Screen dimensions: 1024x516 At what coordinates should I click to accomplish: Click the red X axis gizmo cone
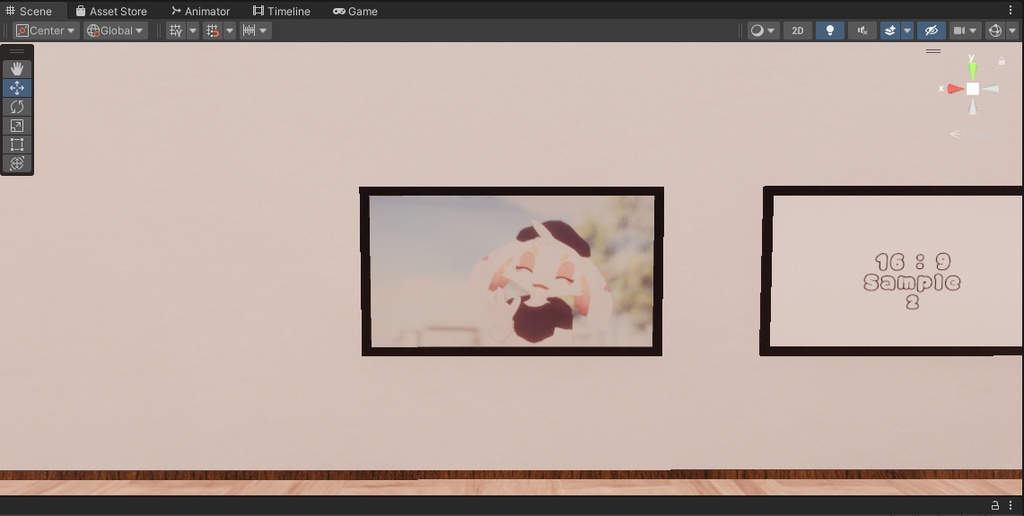[x=955, y=89]
